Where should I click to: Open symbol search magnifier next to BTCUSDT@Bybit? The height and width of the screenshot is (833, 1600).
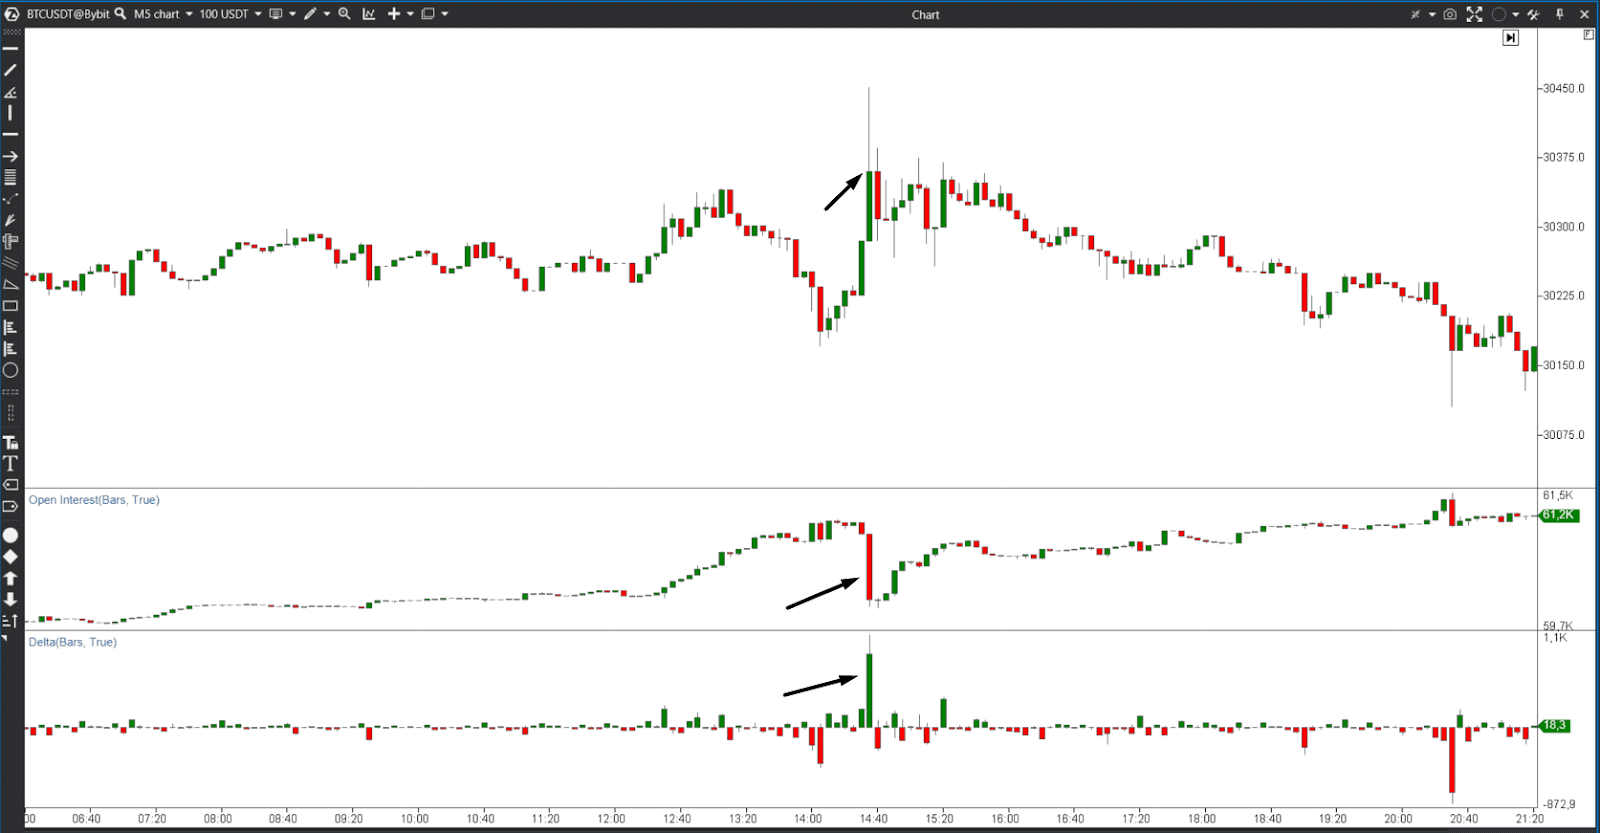pos(121,14)
